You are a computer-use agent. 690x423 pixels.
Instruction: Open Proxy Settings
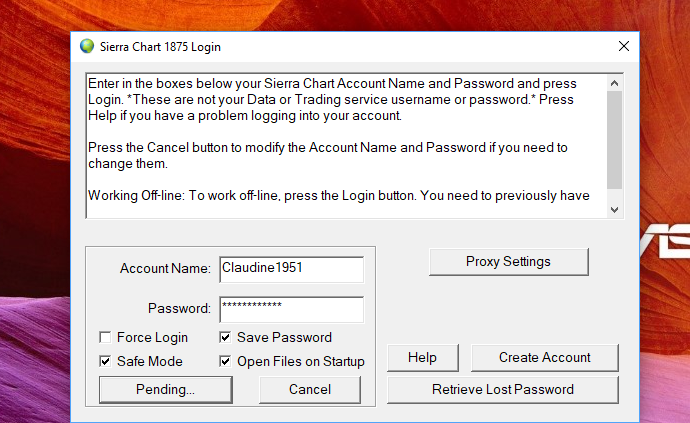508,262
